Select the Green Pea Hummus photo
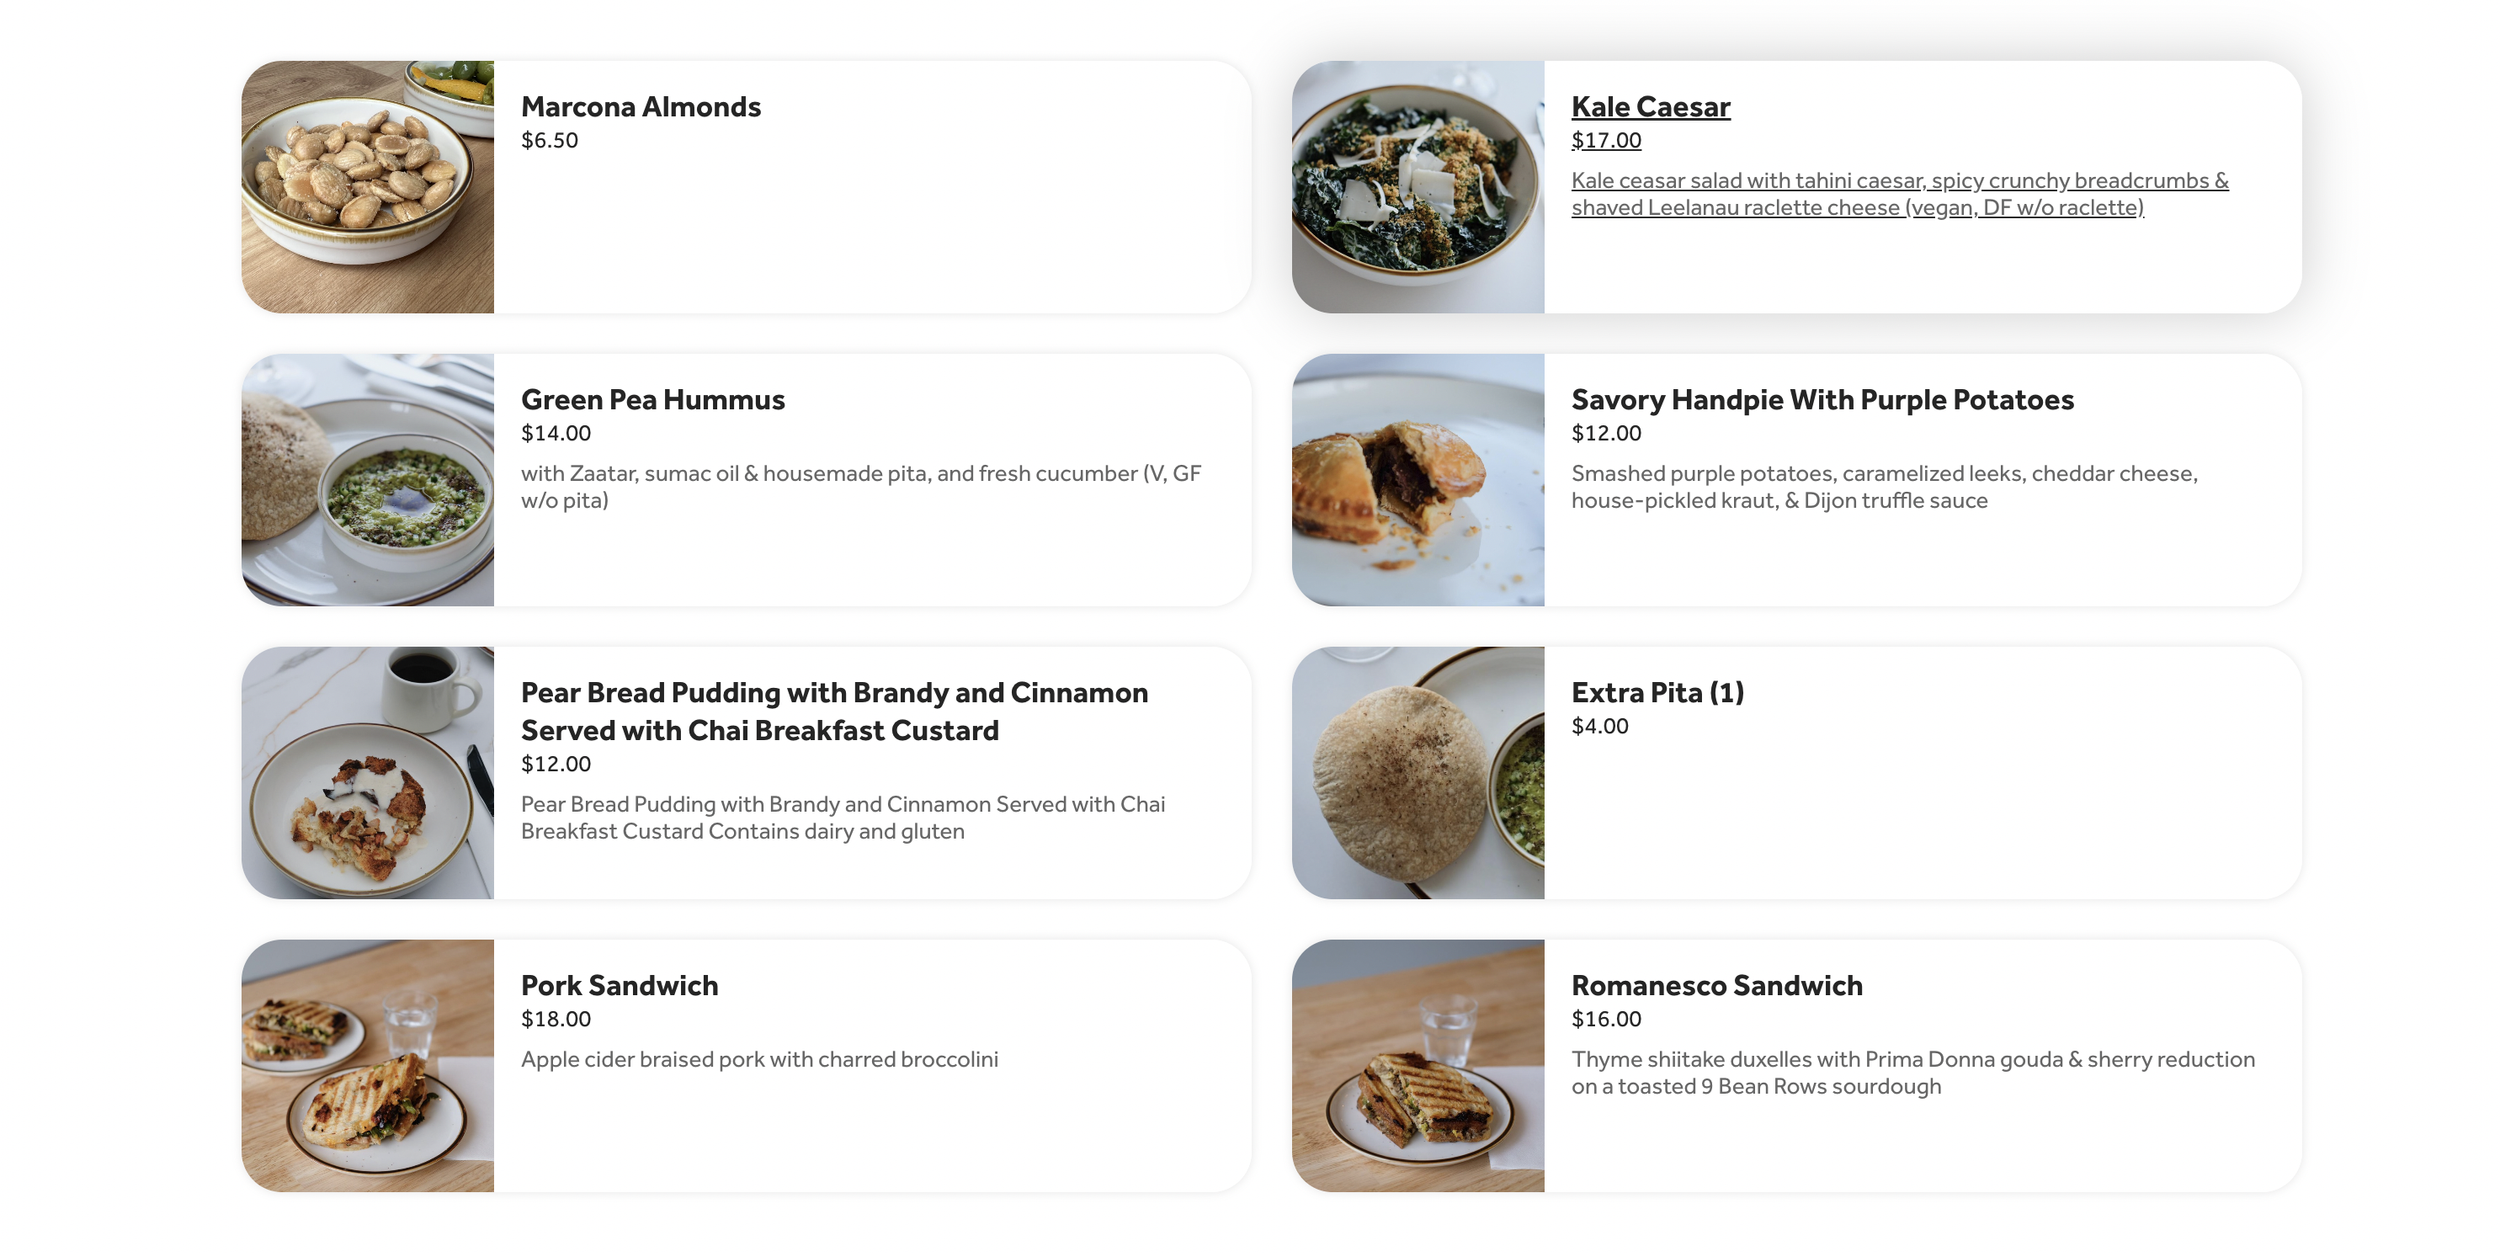The height and width of the screenshot is (1253, 2500). (x=367, y=480)
